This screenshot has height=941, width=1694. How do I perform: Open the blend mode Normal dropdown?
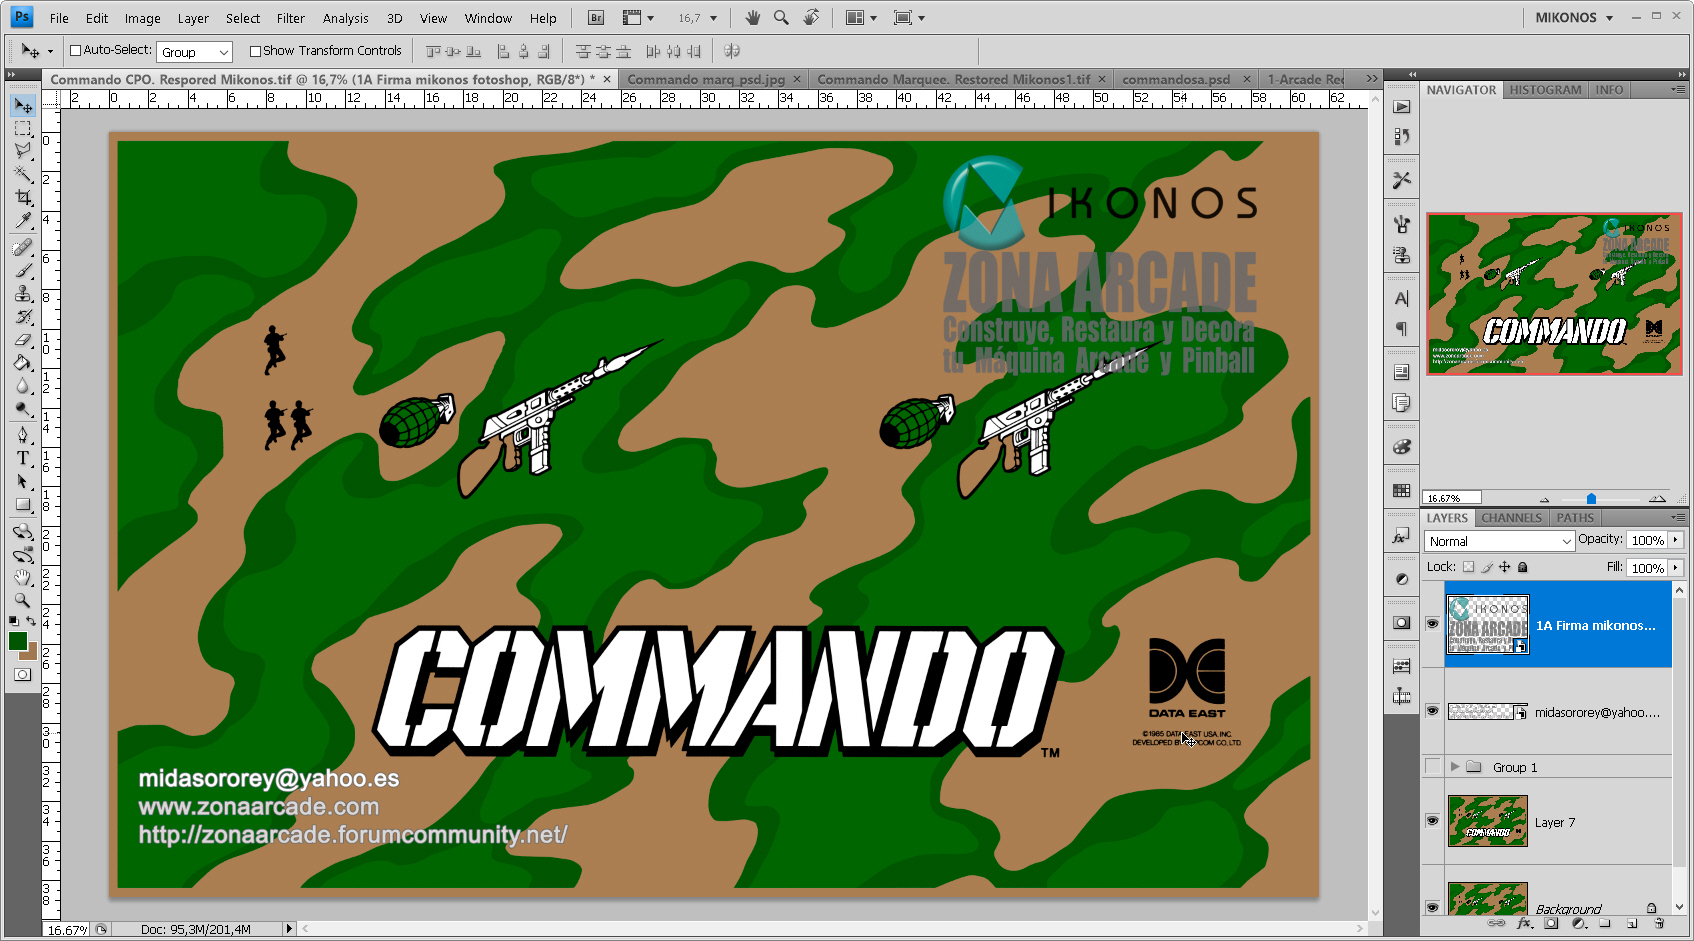(x=1500, y=541)
